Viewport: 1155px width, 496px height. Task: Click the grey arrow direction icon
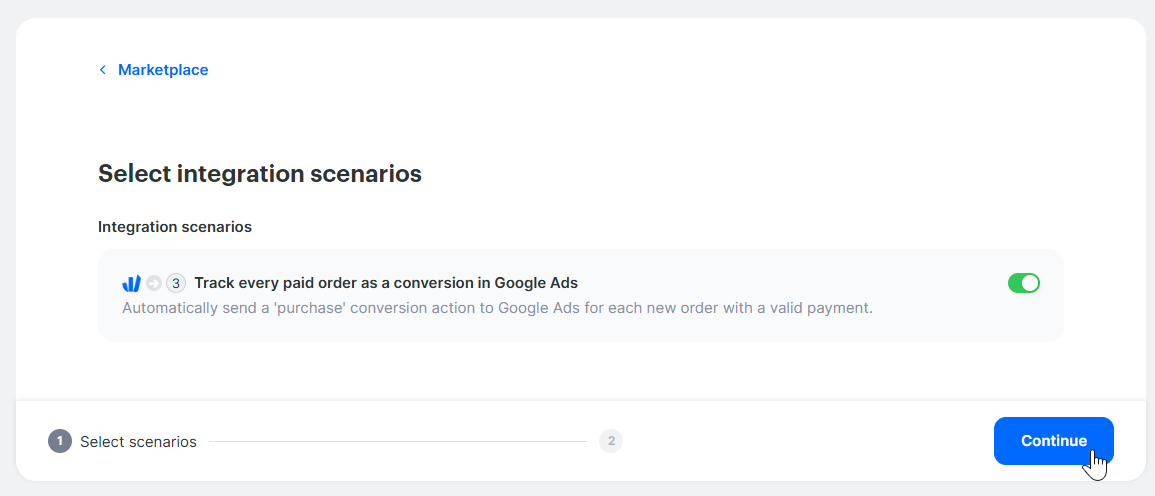tap(153, 283)
